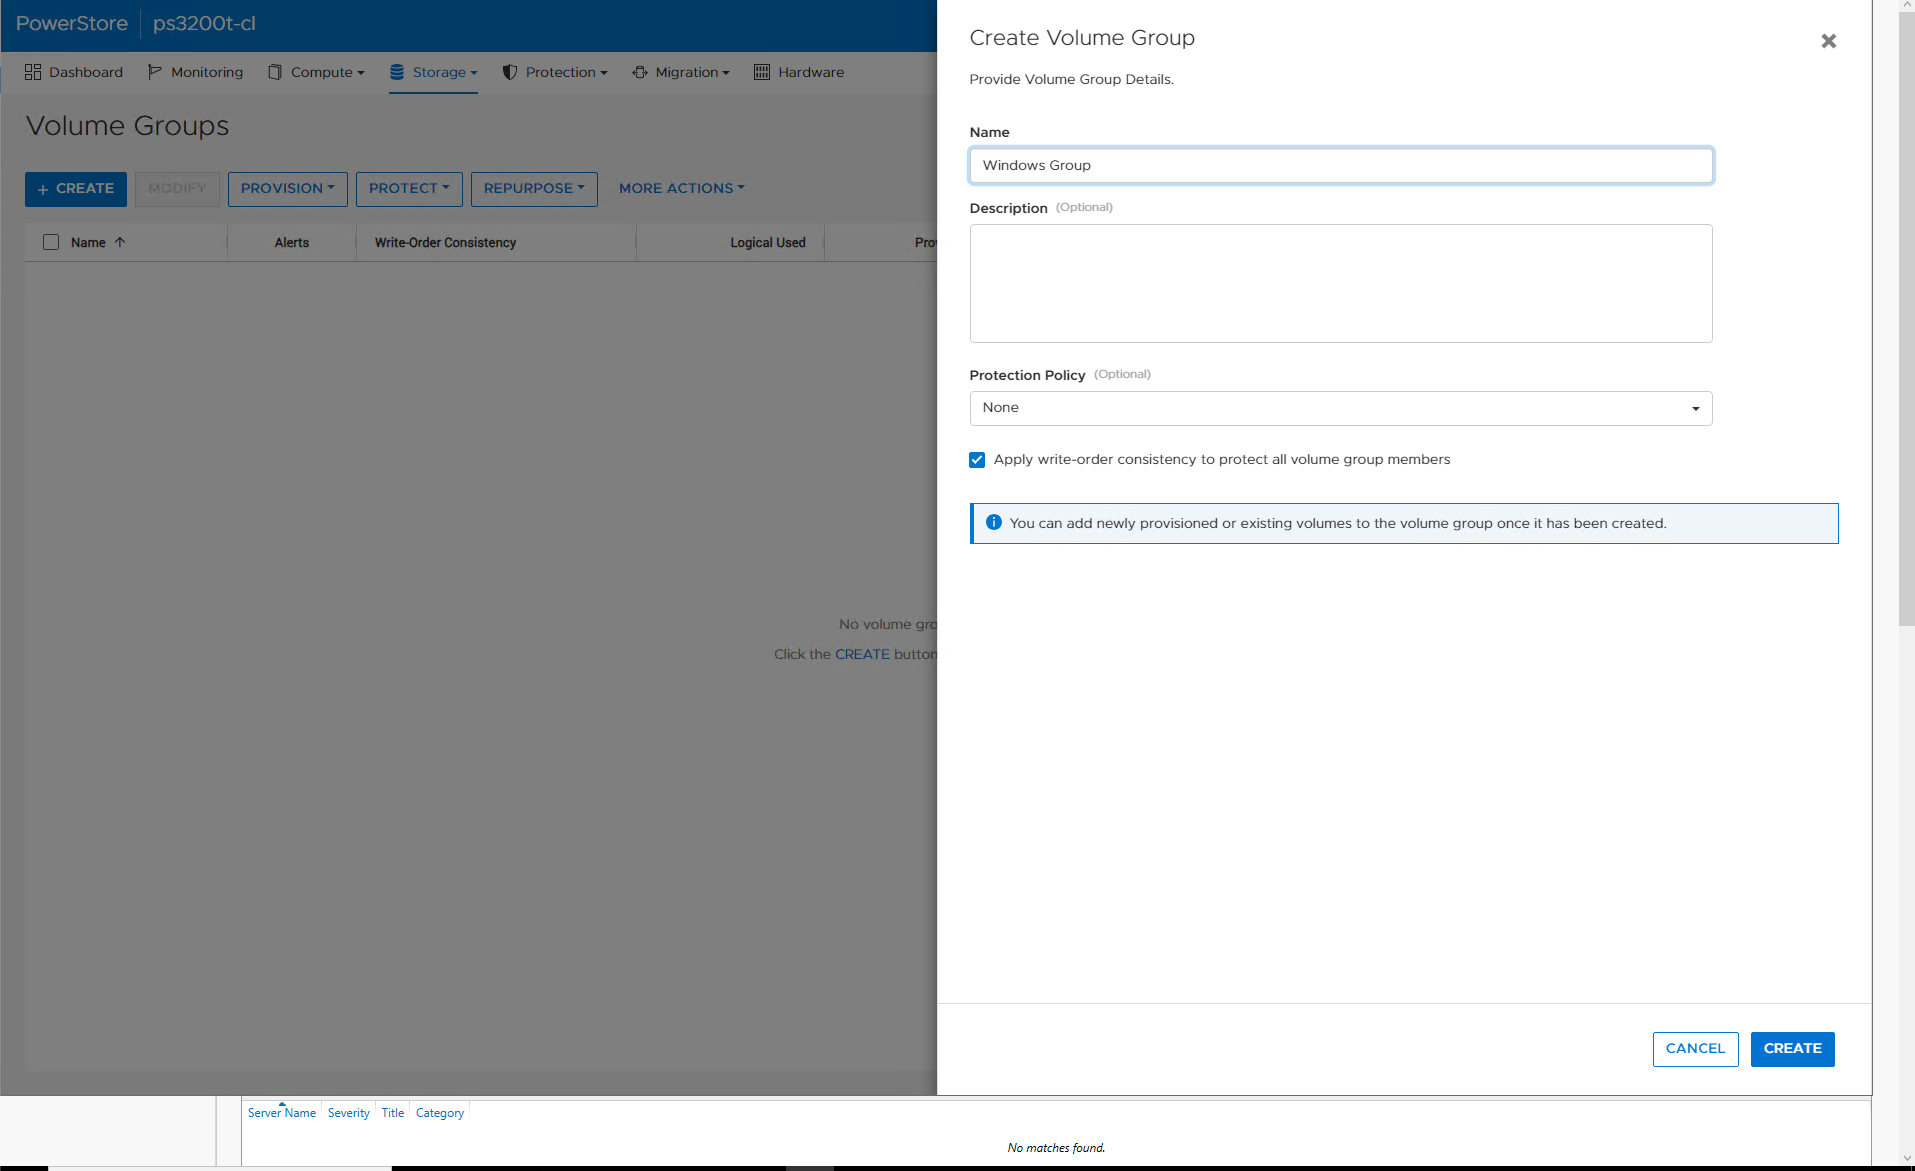Viewport: 1915px width, 1171px height.
Task: Open the Compute menu
Action: tap(316, 72)
